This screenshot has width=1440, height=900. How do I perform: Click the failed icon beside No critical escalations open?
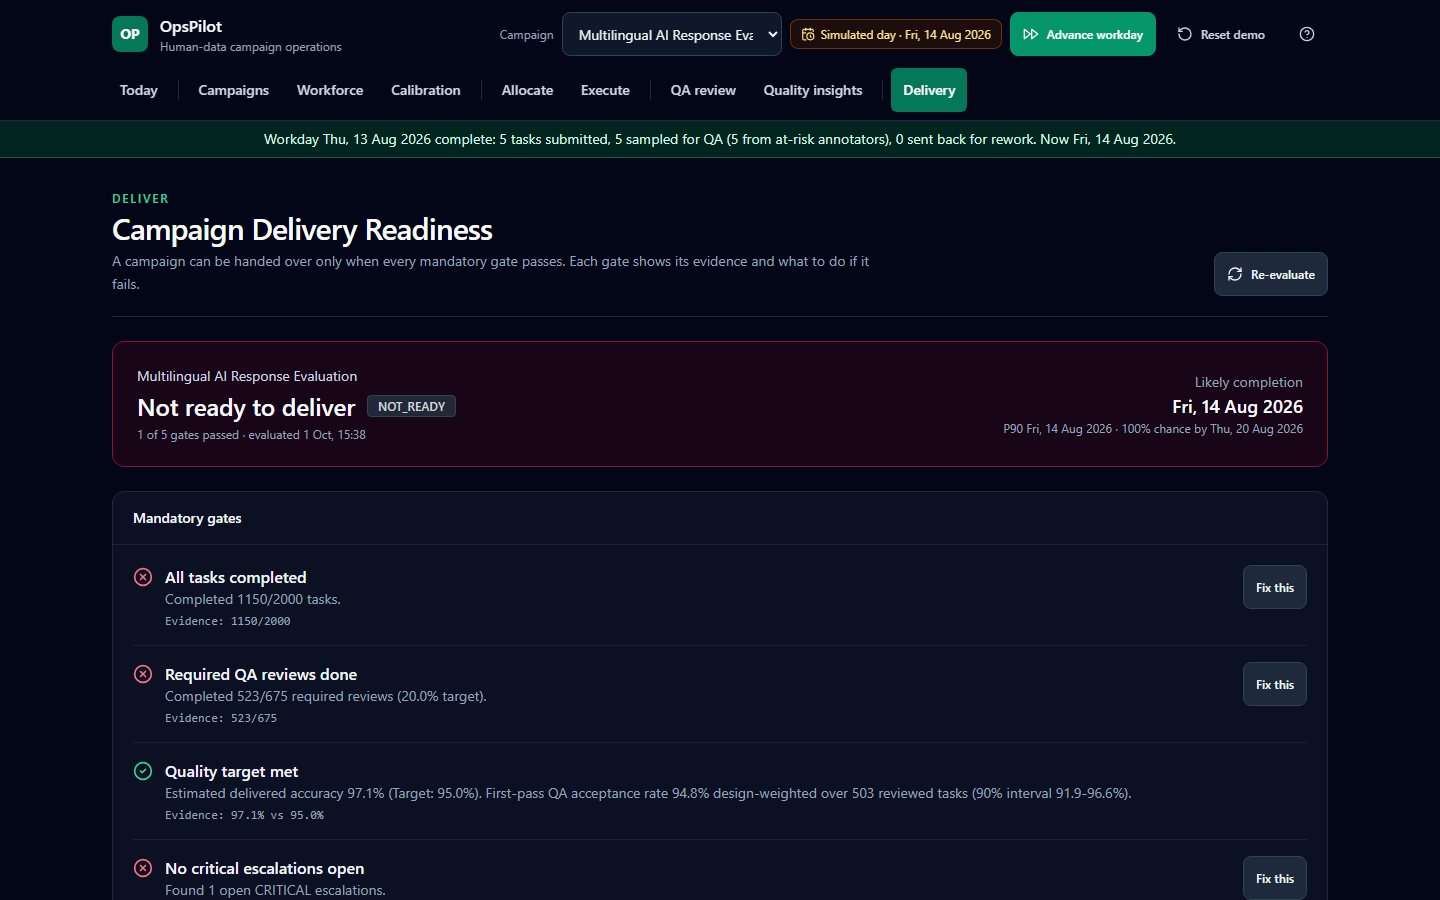143,868
